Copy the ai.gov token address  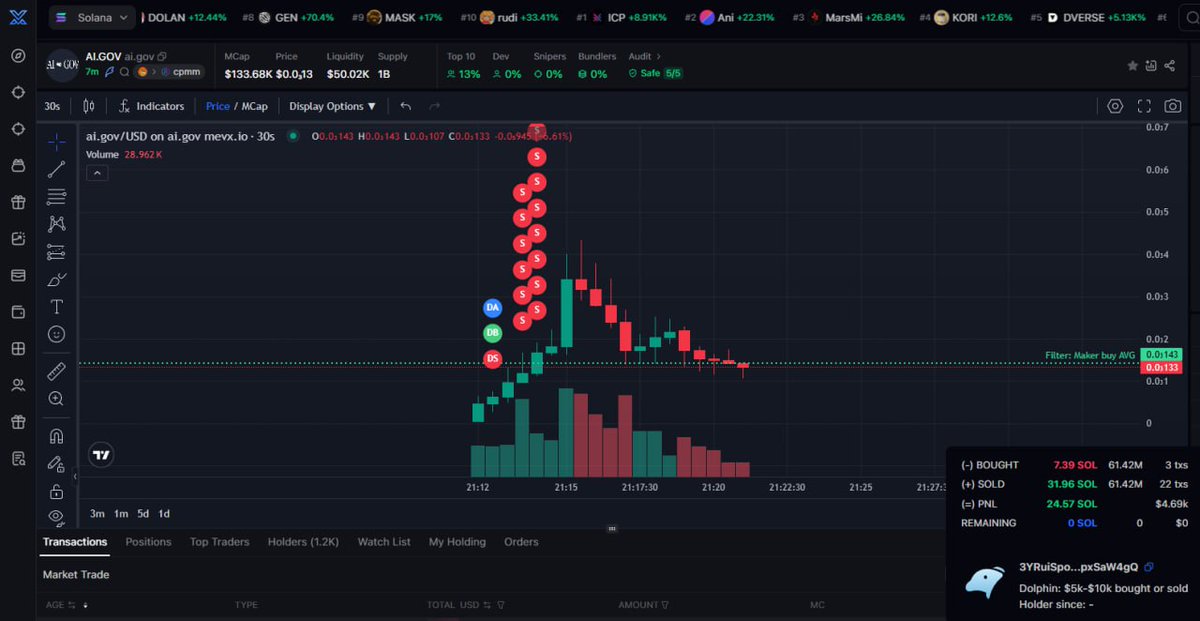pyautogui.click(x=163, y=57)
